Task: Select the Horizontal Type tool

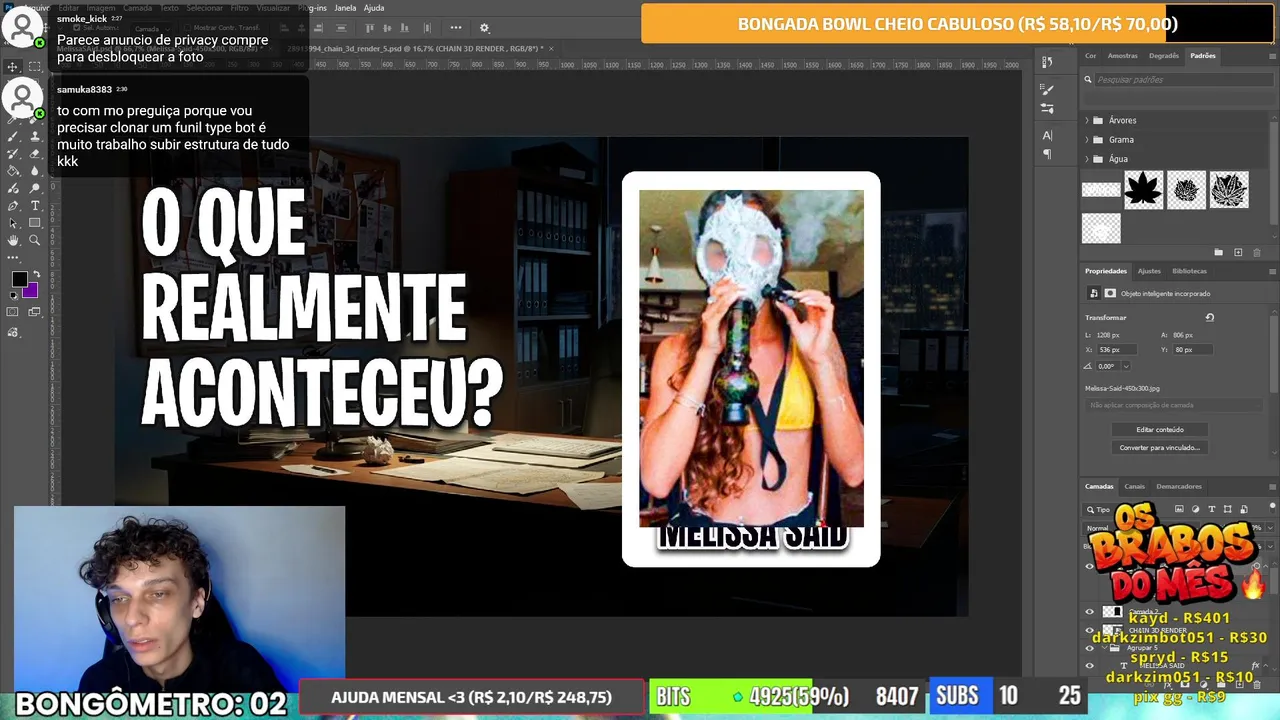Action: [35, 205]
